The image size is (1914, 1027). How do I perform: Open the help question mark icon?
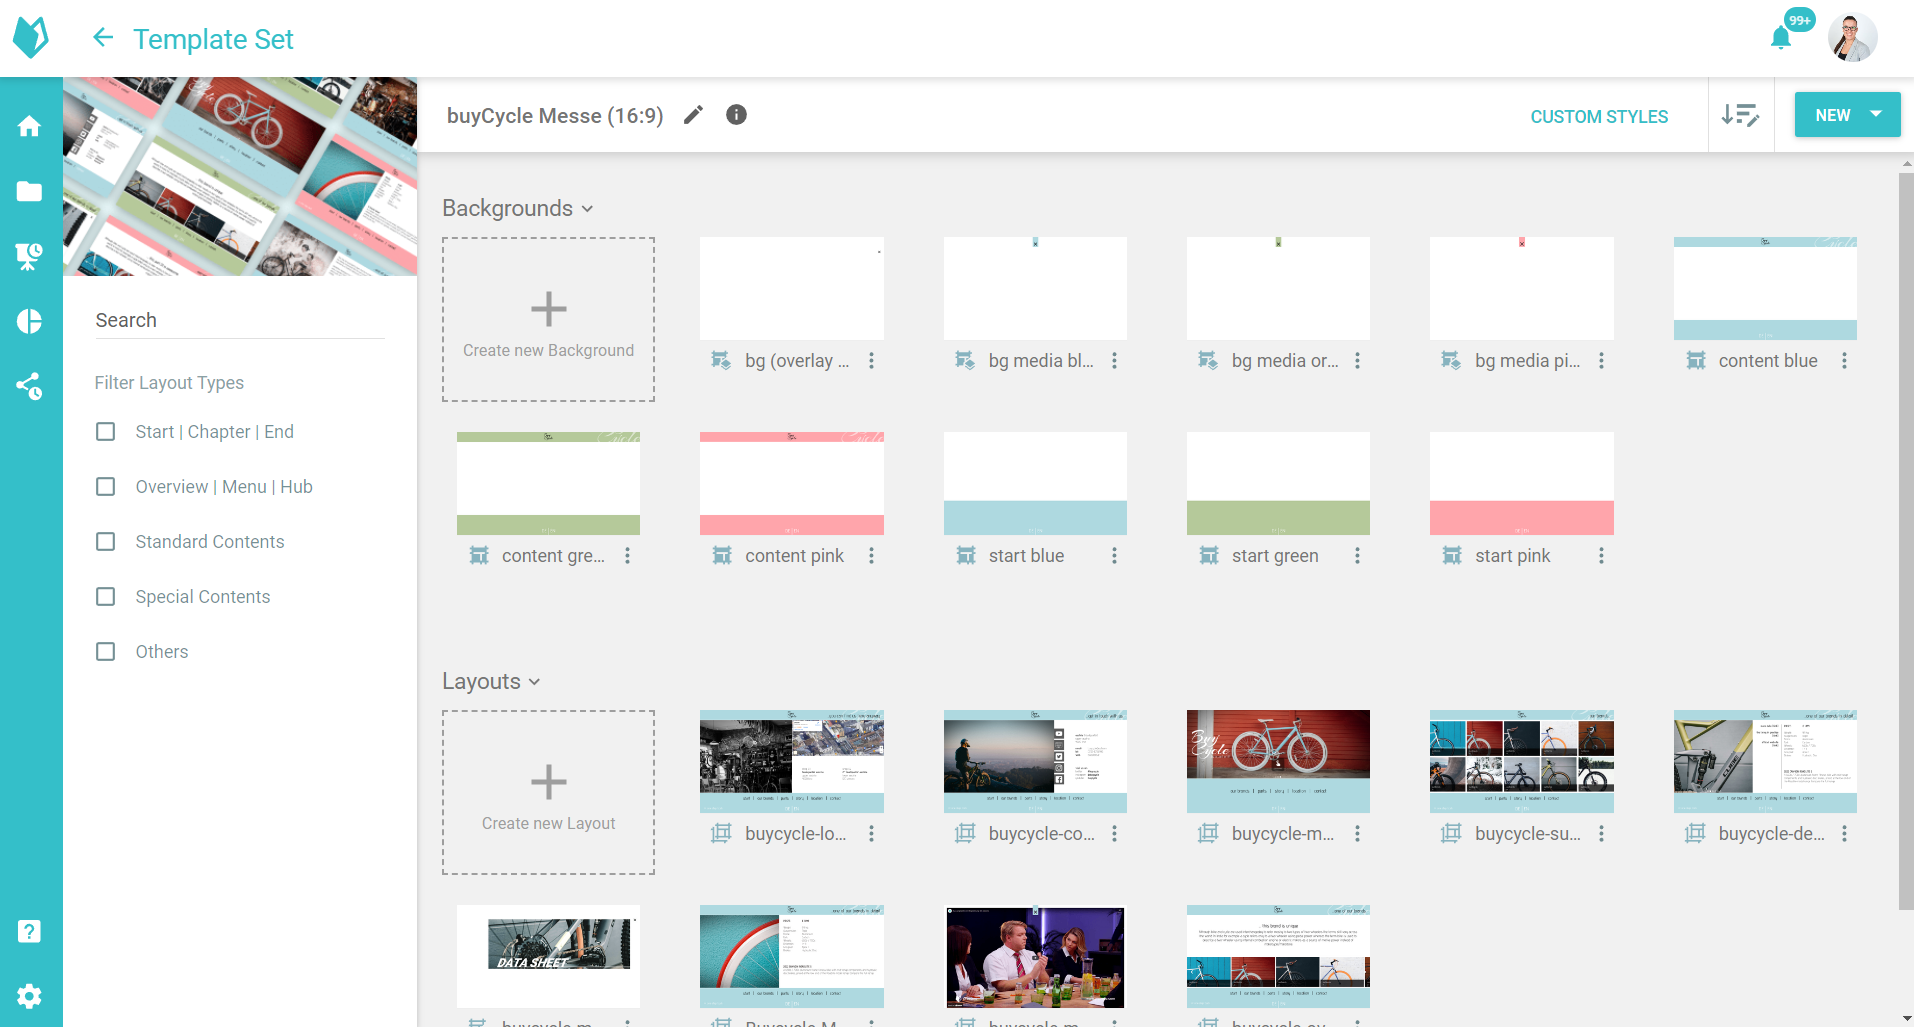pos(30,931)
